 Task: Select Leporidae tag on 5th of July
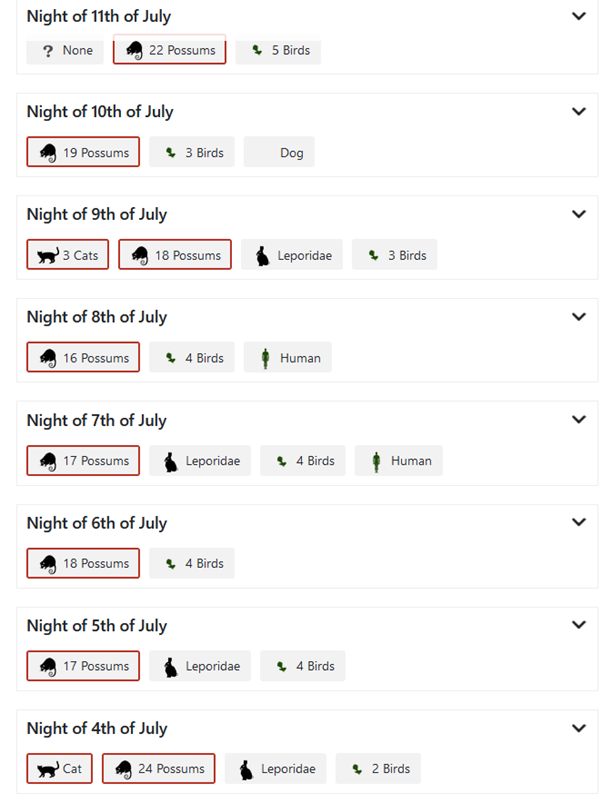200,666
